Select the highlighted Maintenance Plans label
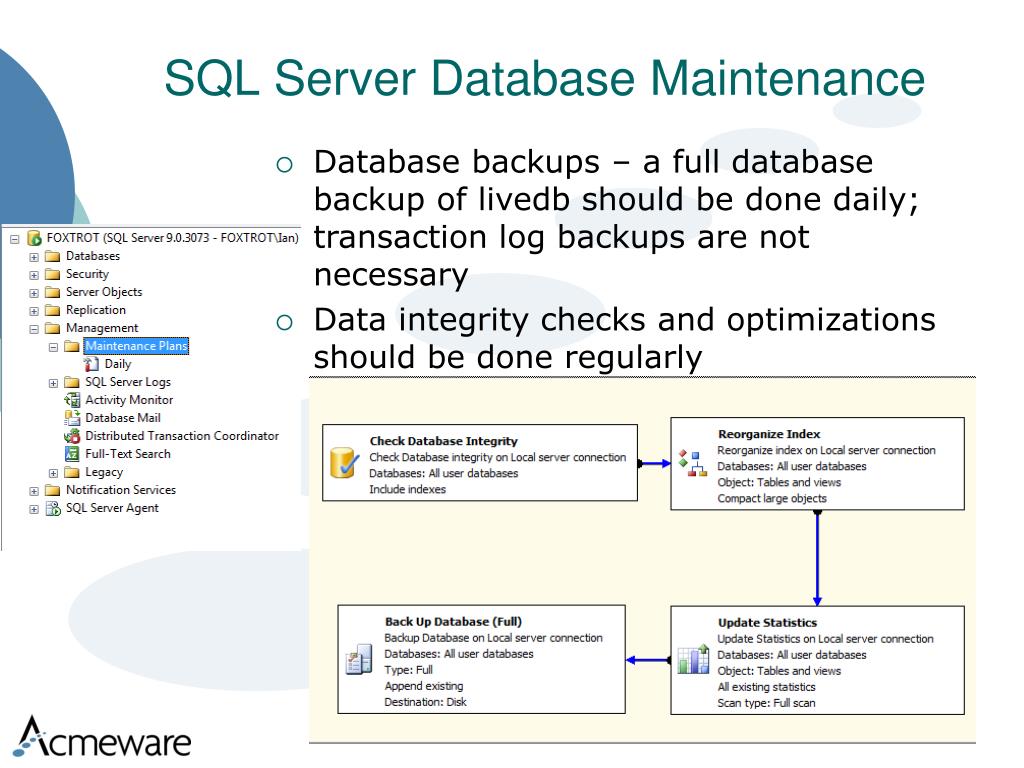The image size is (1024, 768). click(x=136, y=345)
